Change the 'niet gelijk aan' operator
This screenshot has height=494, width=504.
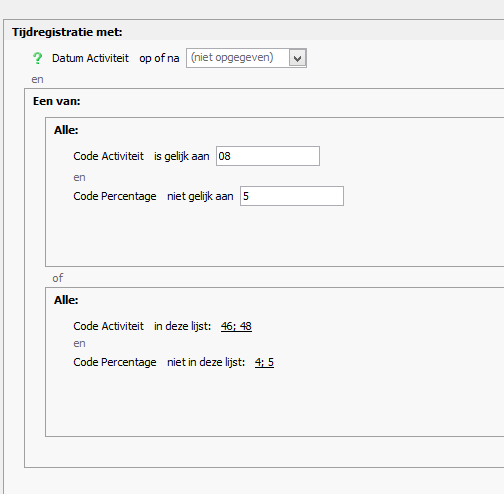coord(200,196)
